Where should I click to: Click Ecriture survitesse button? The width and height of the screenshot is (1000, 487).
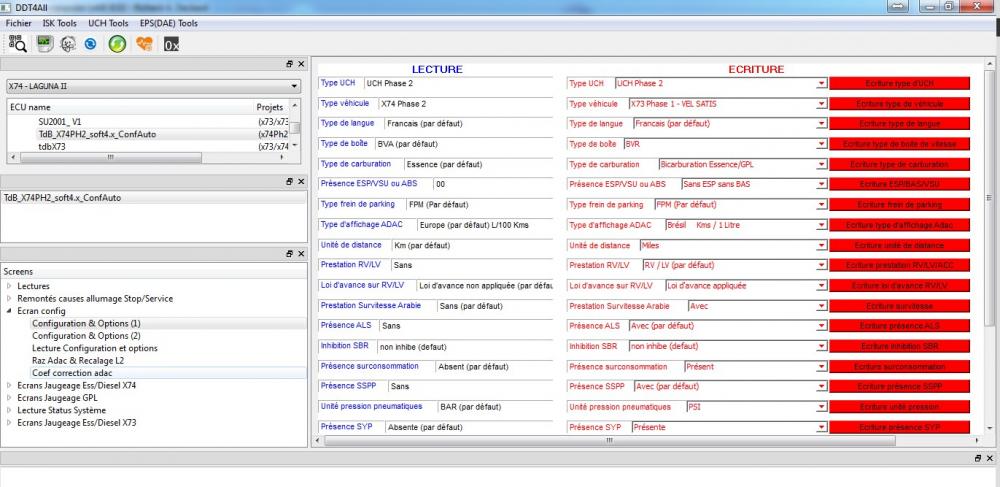tap(899, 306)
